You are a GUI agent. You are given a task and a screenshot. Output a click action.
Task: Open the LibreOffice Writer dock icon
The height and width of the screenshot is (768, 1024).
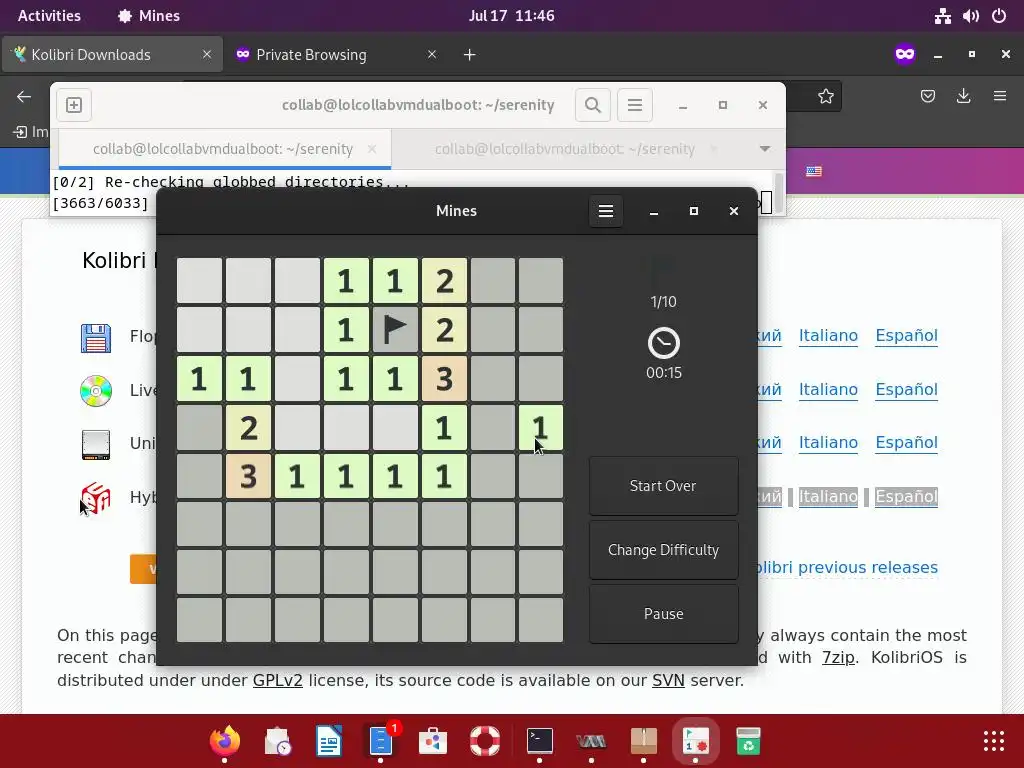pyautogui.click(x=328, y=741)
